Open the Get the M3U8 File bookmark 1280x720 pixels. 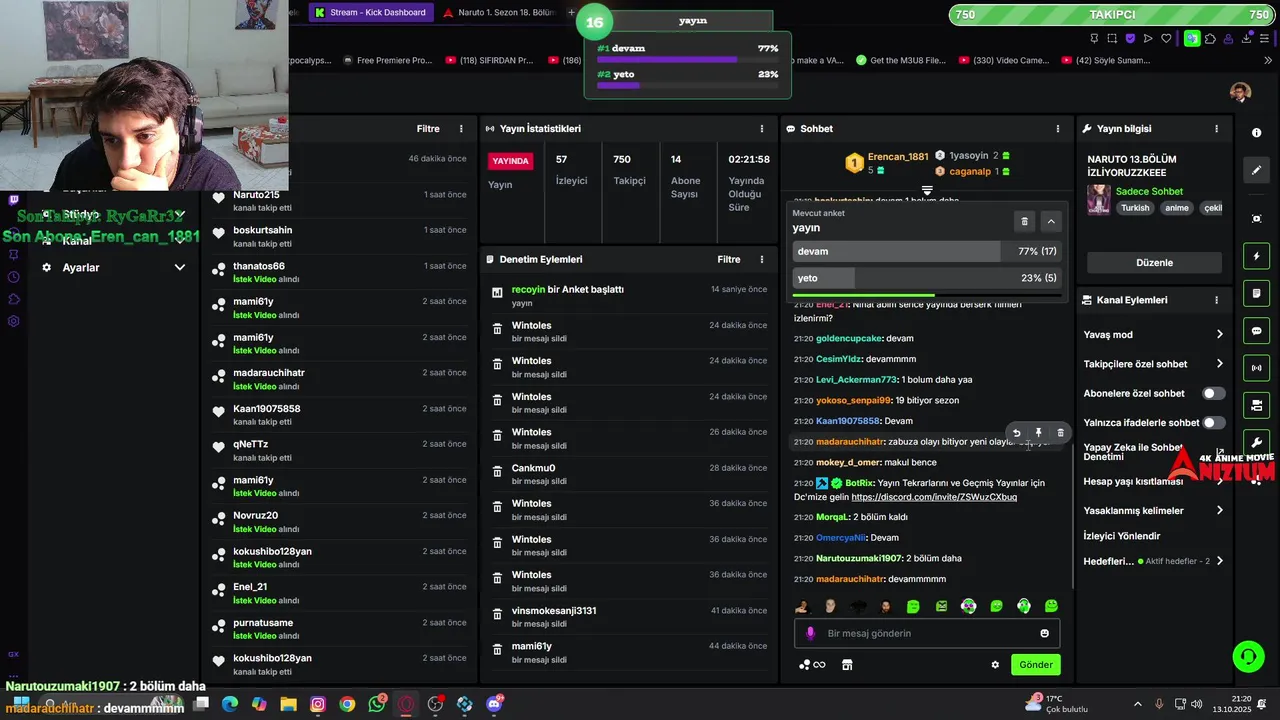[x=900, y=60]
